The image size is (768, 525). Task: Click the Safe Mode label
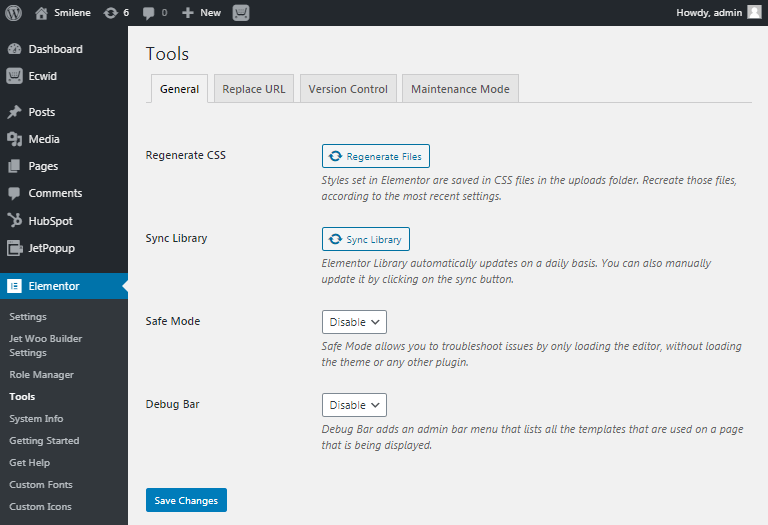coord(173,321)
